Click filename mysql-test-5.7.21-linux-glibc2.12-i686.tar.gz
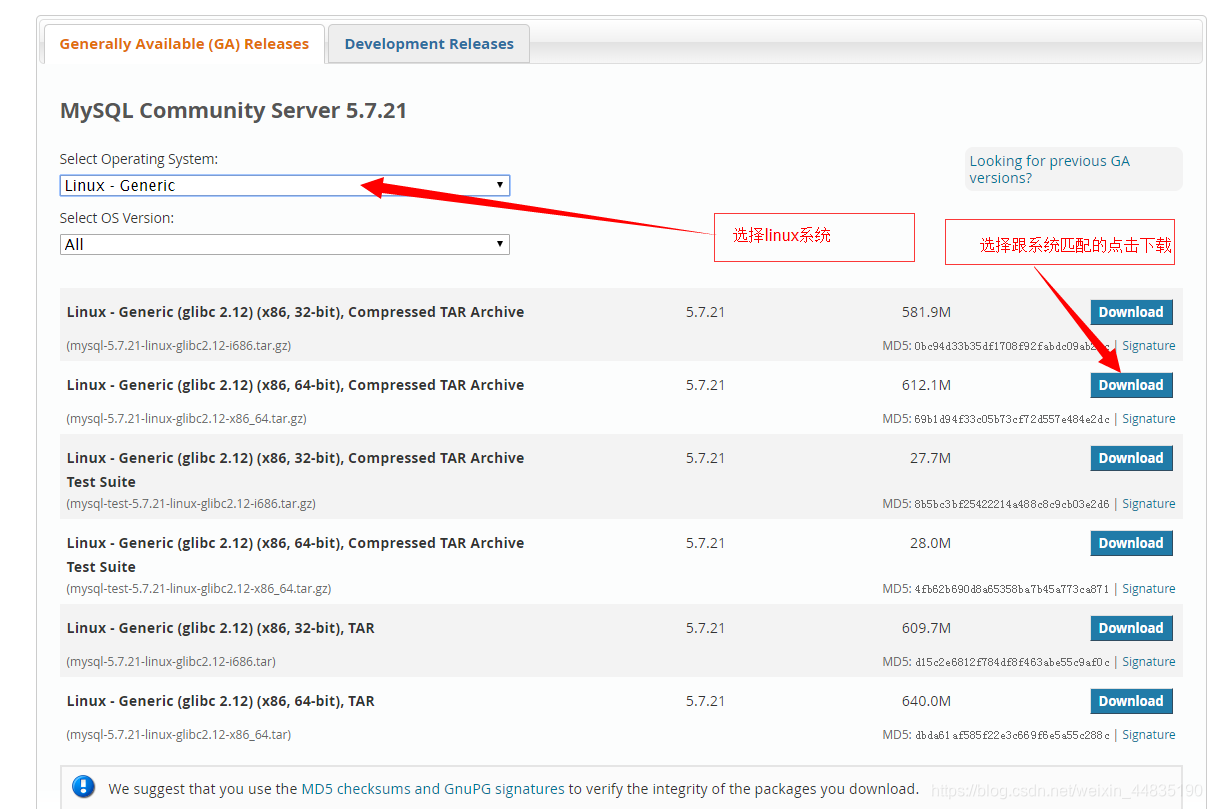 point(191,504)
